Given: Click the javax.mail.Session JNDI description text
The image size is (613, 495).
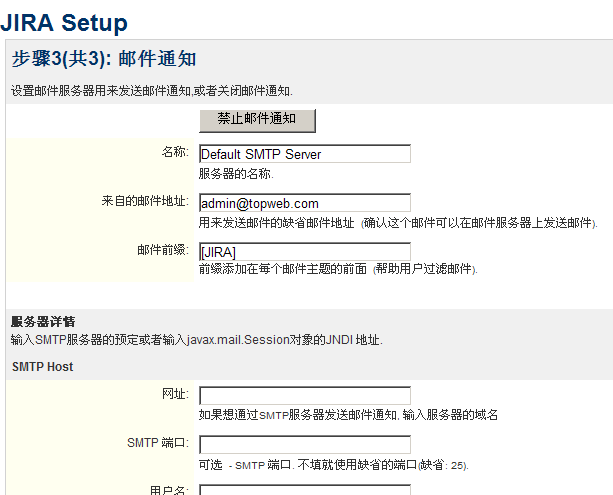Looking at the screenshot, I should (197, 340).
